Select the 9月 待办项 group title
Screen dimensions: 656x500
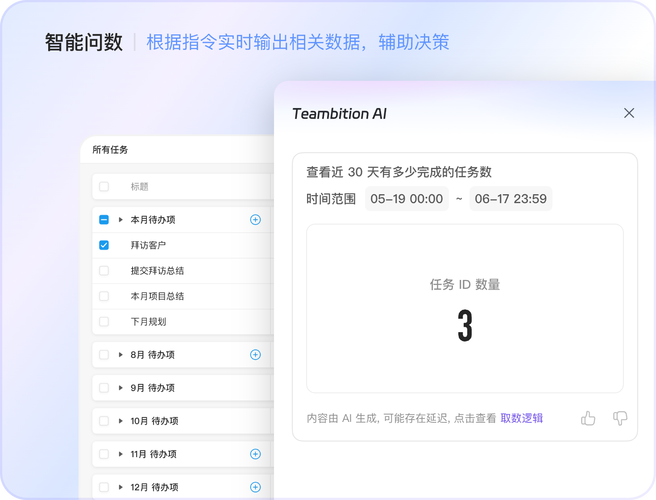point(152,388)
